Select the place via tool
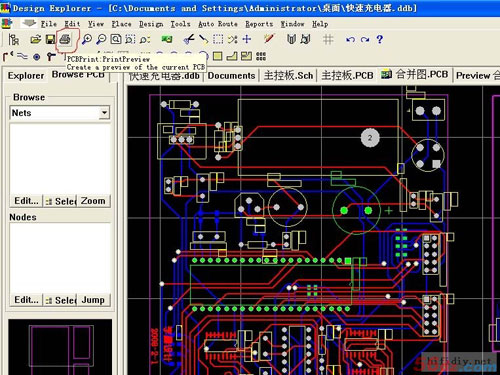Screen dimensions: 500x375 [x=51, y=57]
